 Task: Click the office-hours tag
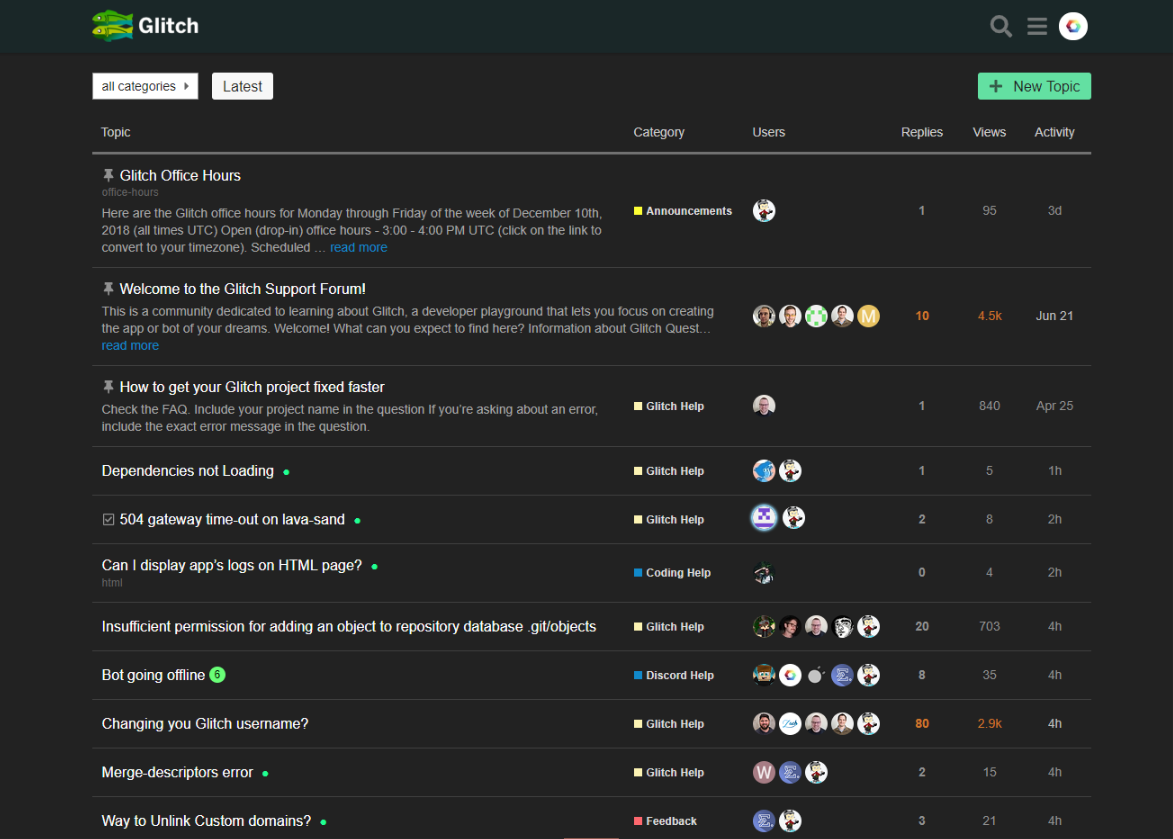[130, 192]
